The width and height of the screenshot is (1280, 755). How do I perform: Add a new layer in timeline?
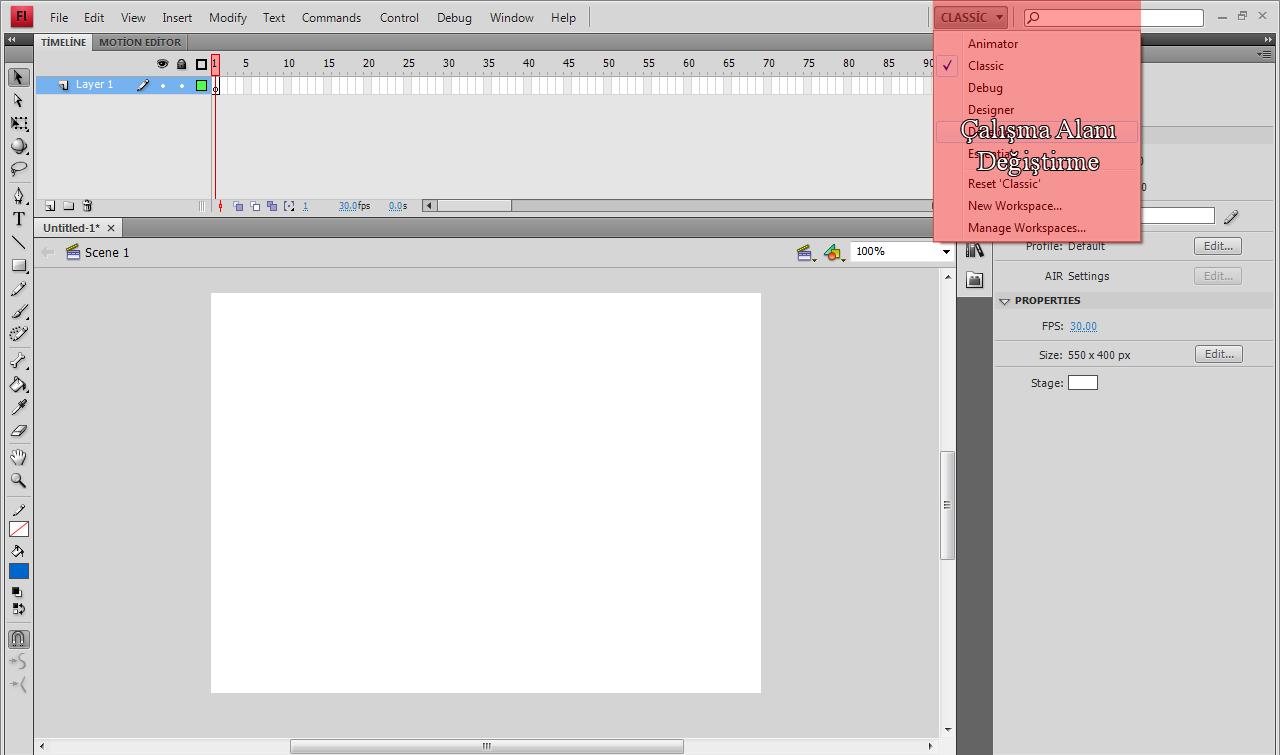coord(49,206)
